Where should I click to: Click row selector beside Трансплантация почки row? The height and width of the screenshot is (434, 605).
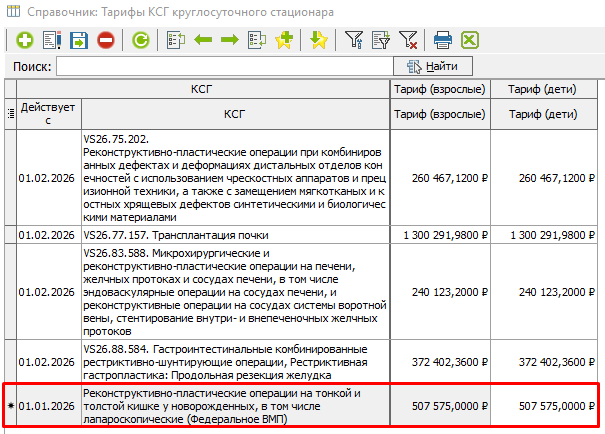click(11, 235)
